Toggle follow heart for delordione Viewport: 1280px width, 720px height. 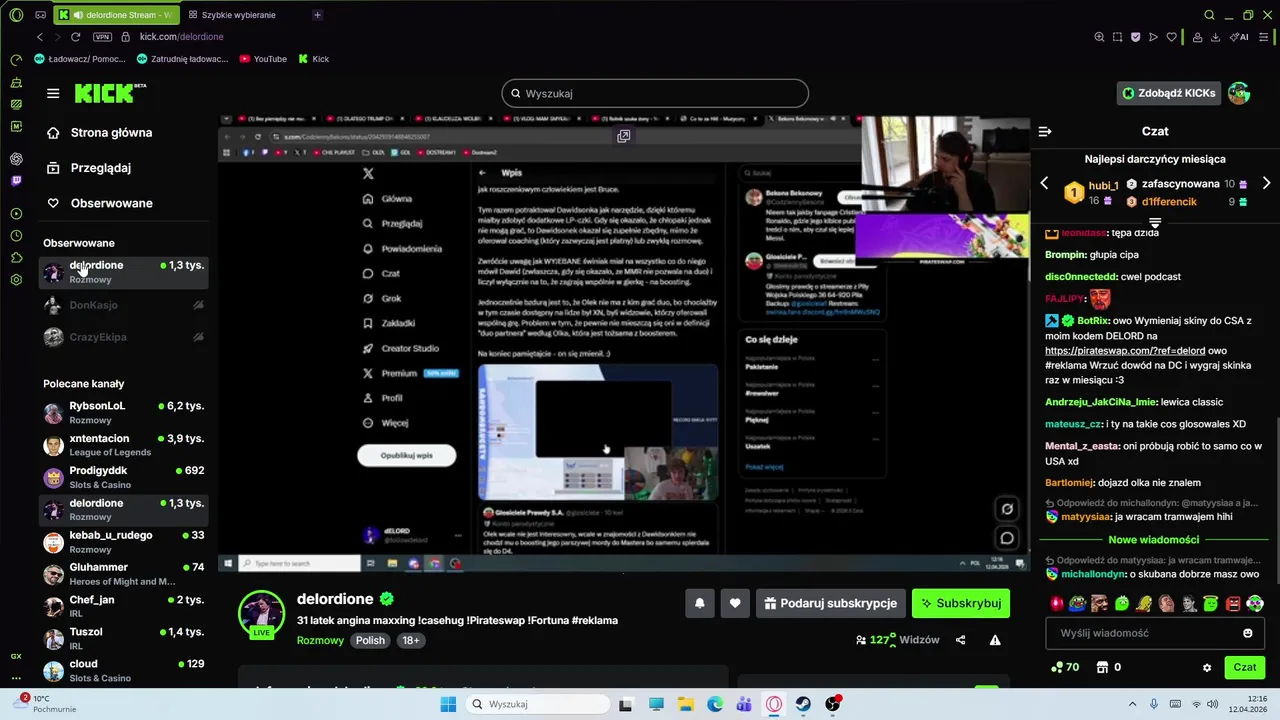click(x=735, y=603)
